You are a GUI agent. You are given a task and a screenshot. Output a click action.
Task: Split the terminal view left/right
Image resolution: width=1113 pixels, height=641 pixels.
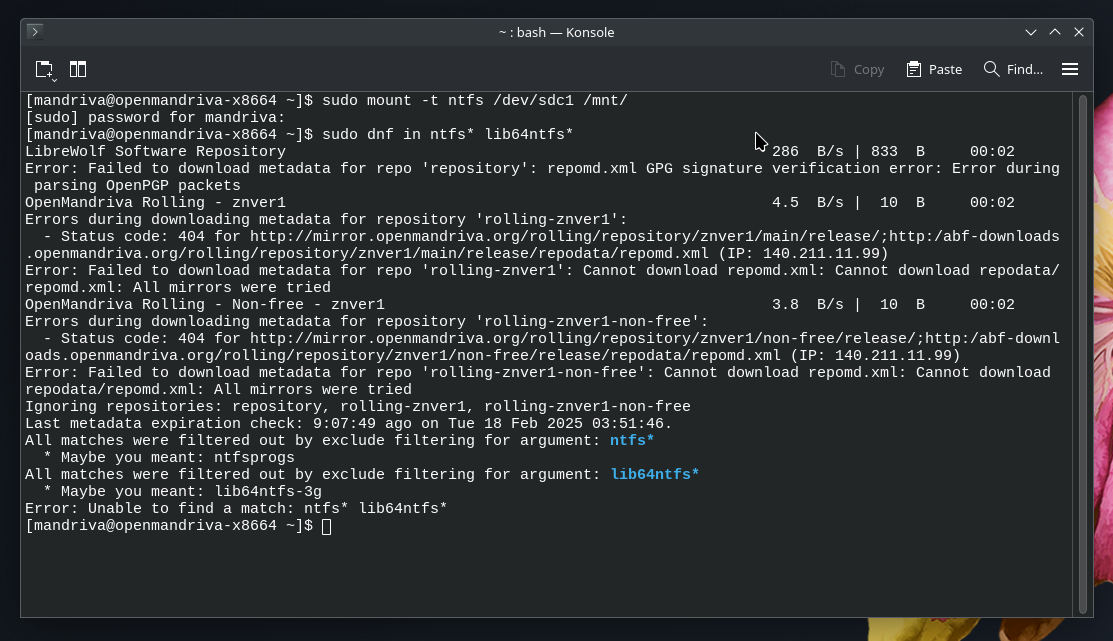pyautogui.click(x=78, y=70)
